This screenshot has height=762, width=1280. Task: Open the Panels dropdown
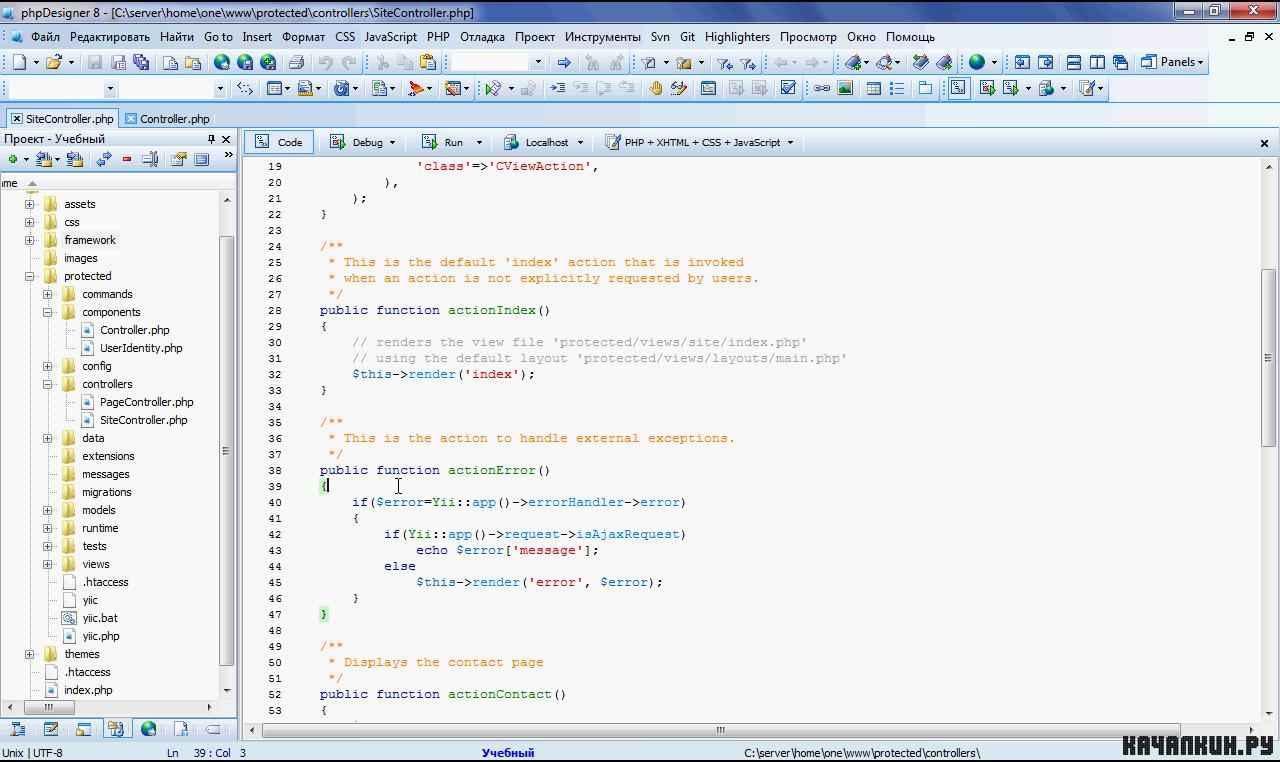[x=1173, y=62]
